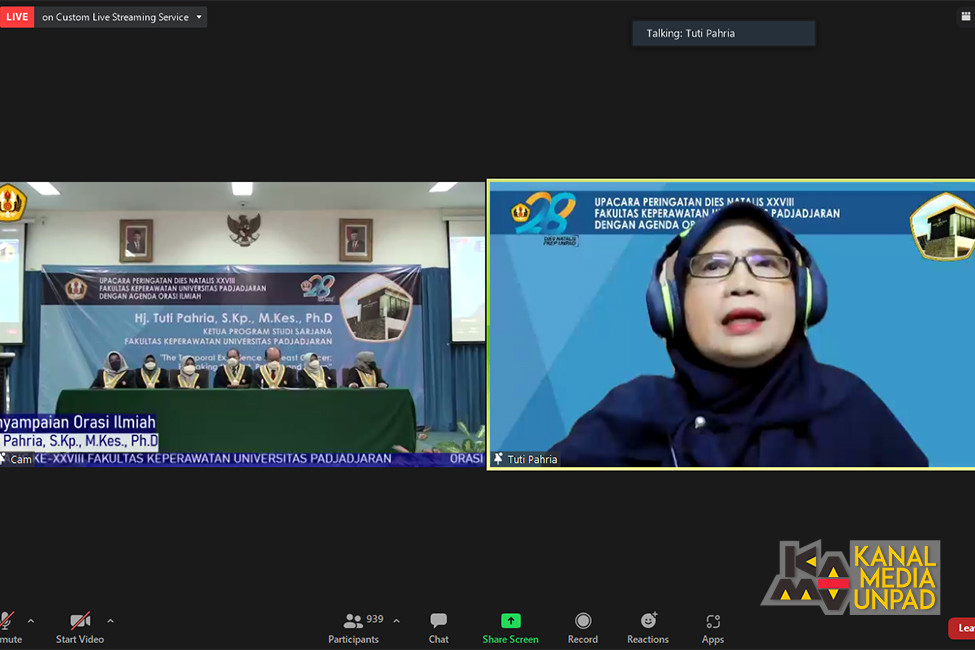Open the Participants panel icon
This screenshot has height=650, width=975.
coord(353,621)
